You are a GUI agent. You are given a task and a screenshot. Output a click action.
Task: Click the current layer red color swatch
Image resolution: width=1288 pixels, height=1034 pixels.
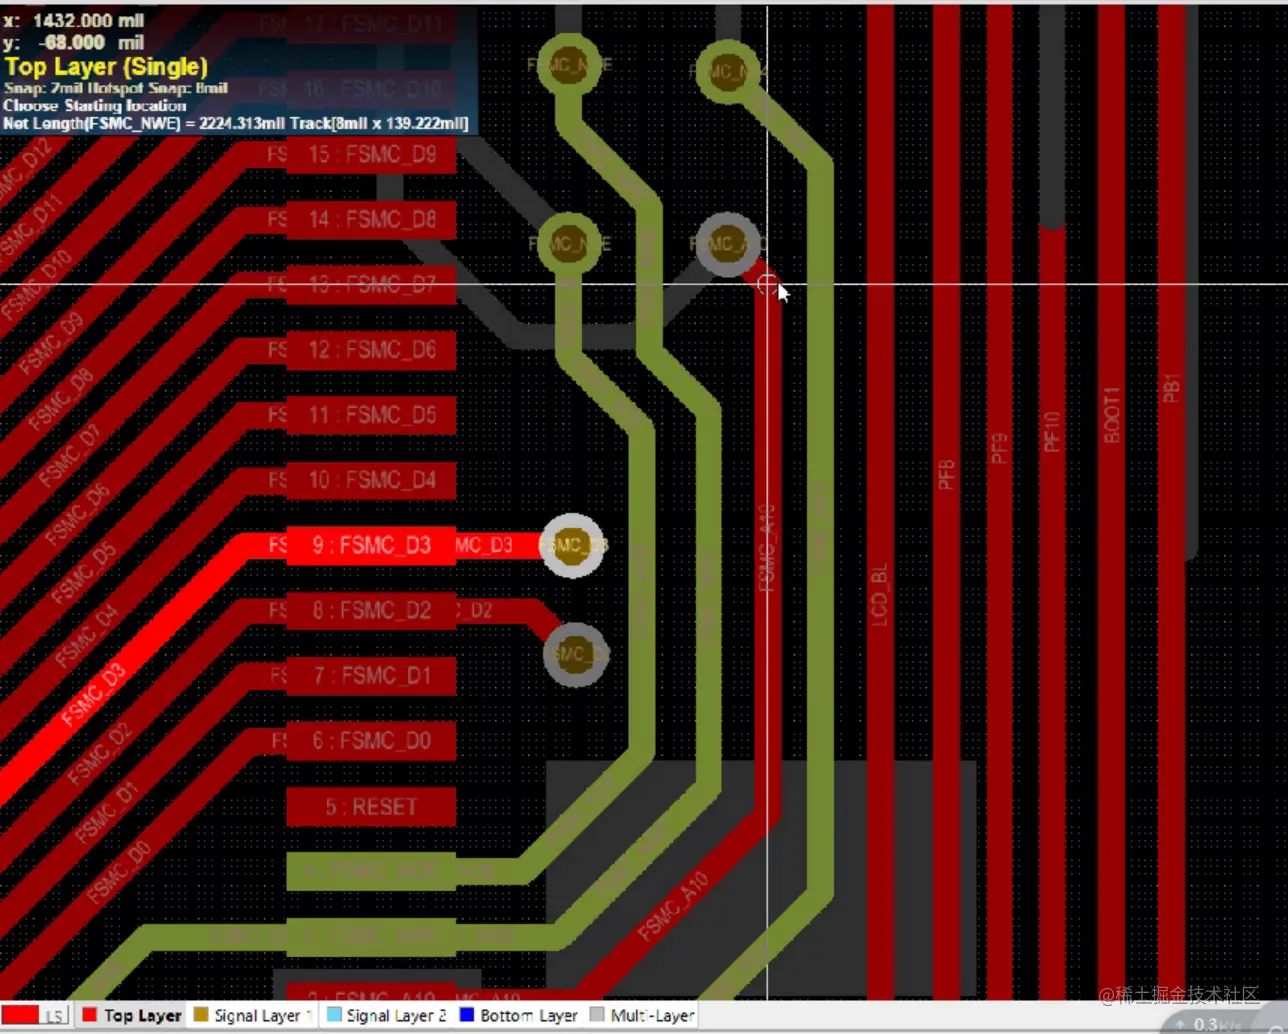[20, 1016]
